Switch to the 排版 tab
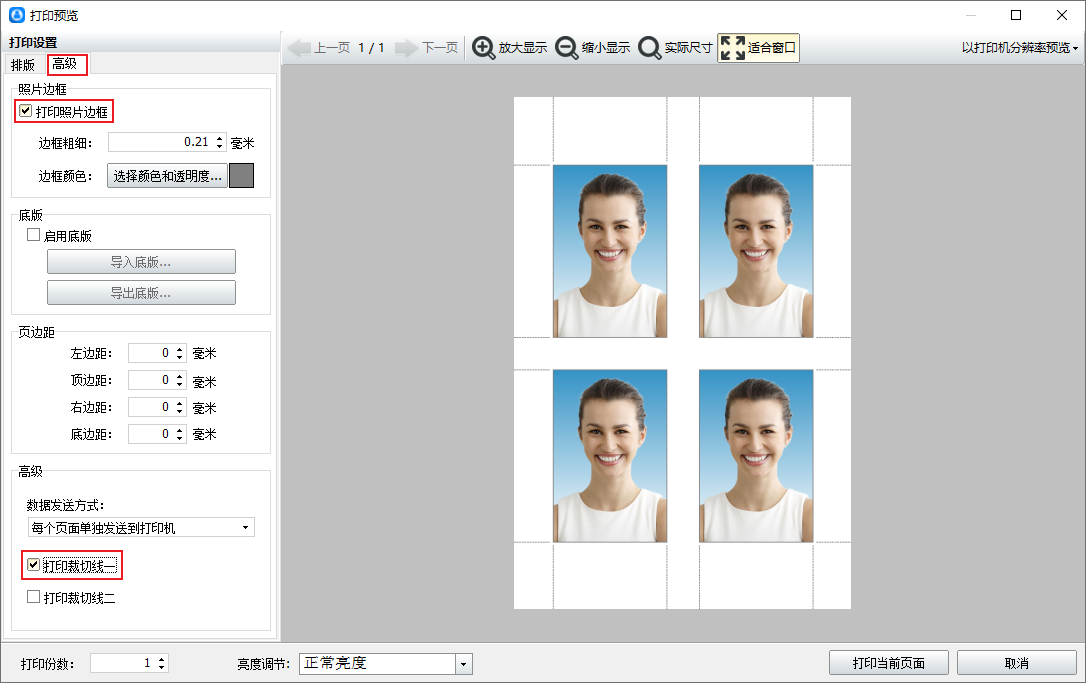This screenshot has width=1086, height=683. click(23, 65)
